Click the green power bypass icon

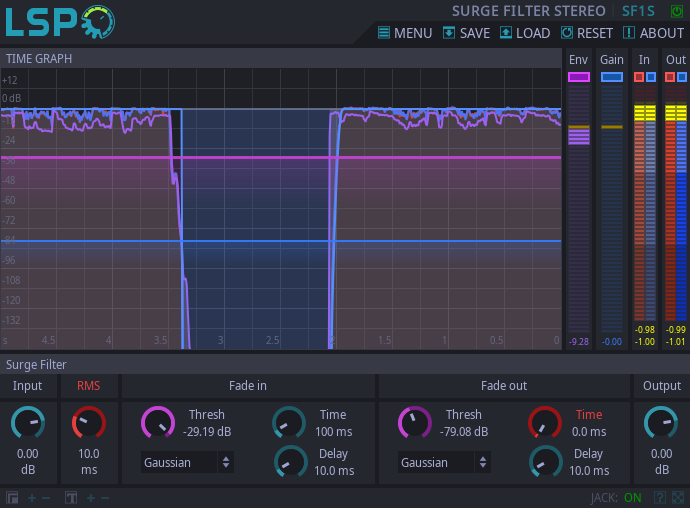(676, 11)
